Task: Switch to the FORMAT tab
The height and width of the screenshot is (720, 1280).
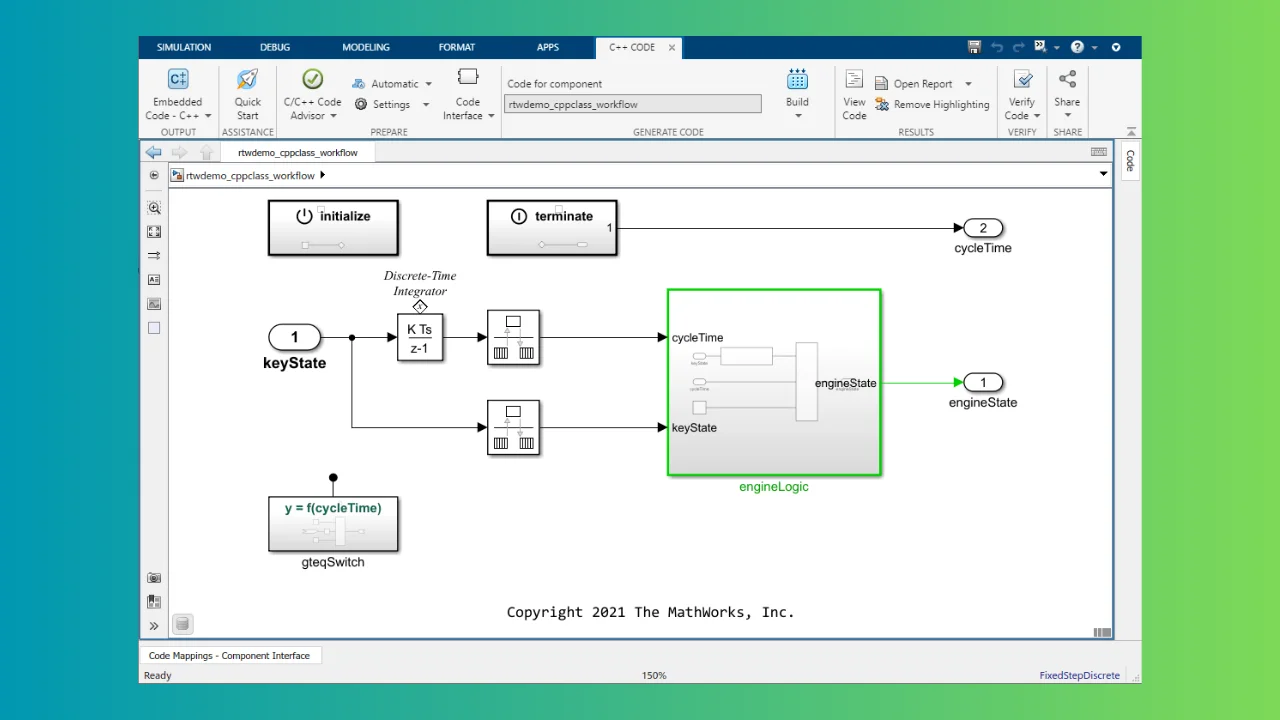Action: tap(457, 47)
